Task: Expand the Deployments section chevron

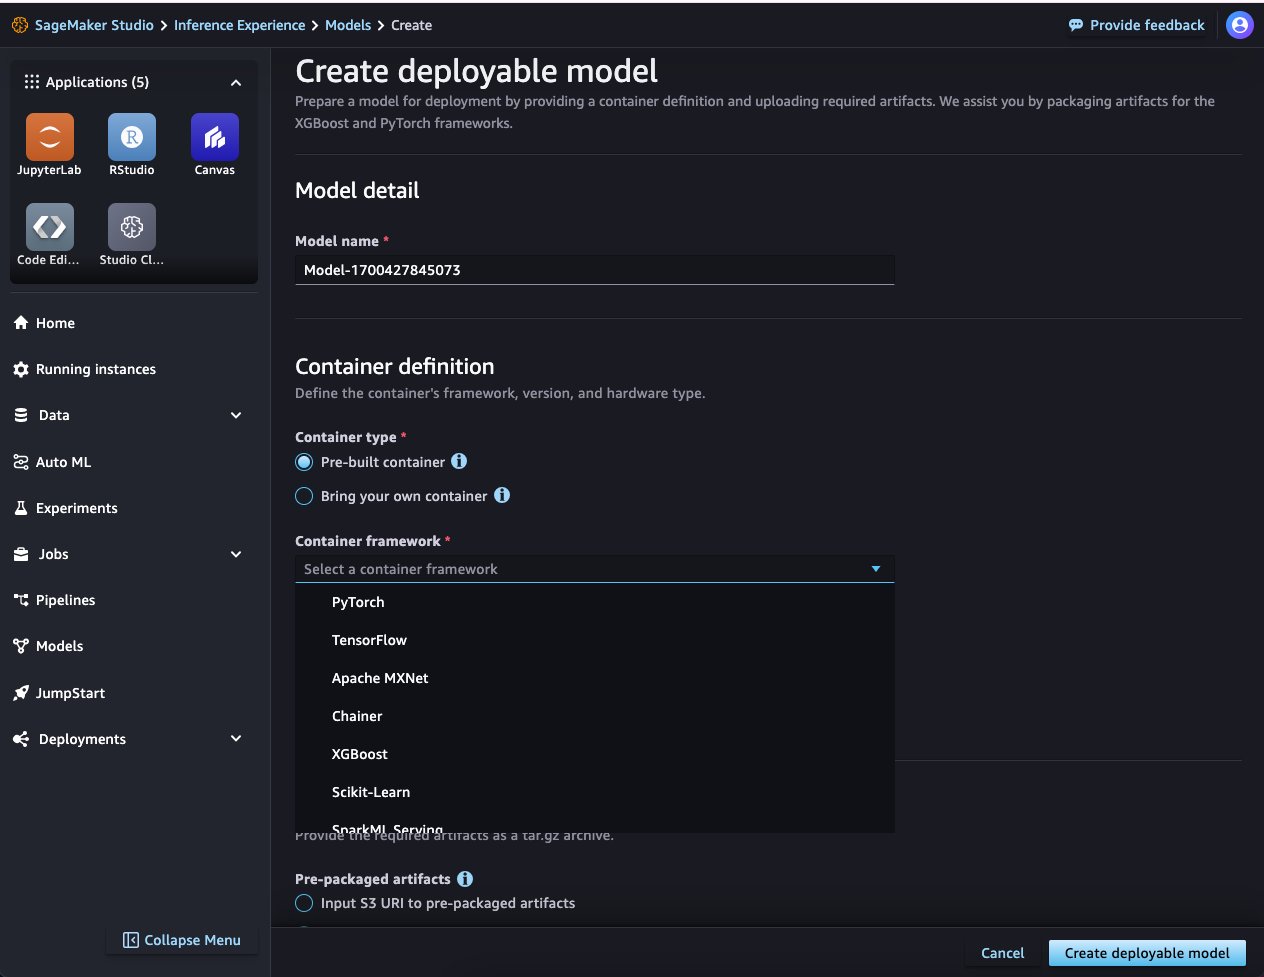Action: point(236,739)
